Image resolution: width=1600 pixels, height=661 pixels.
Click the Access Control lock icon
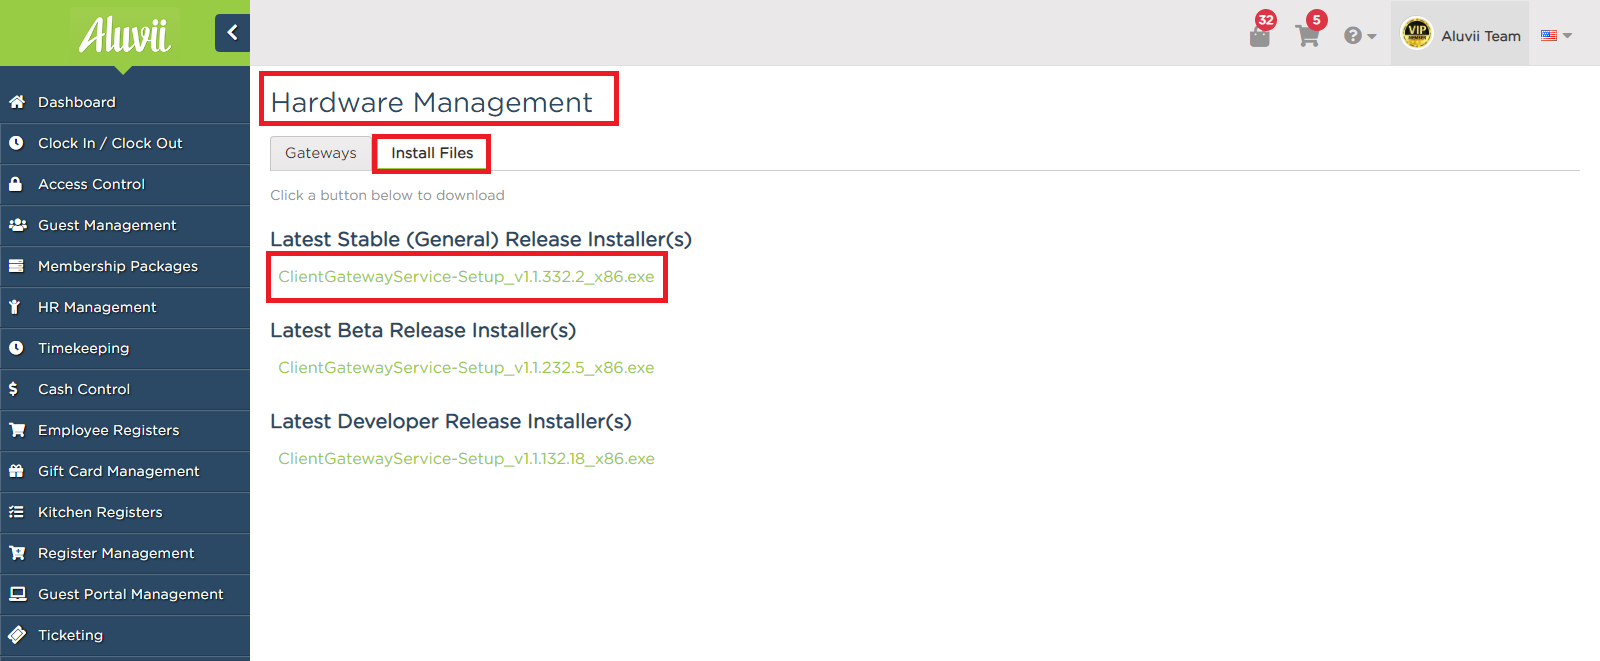16,184
